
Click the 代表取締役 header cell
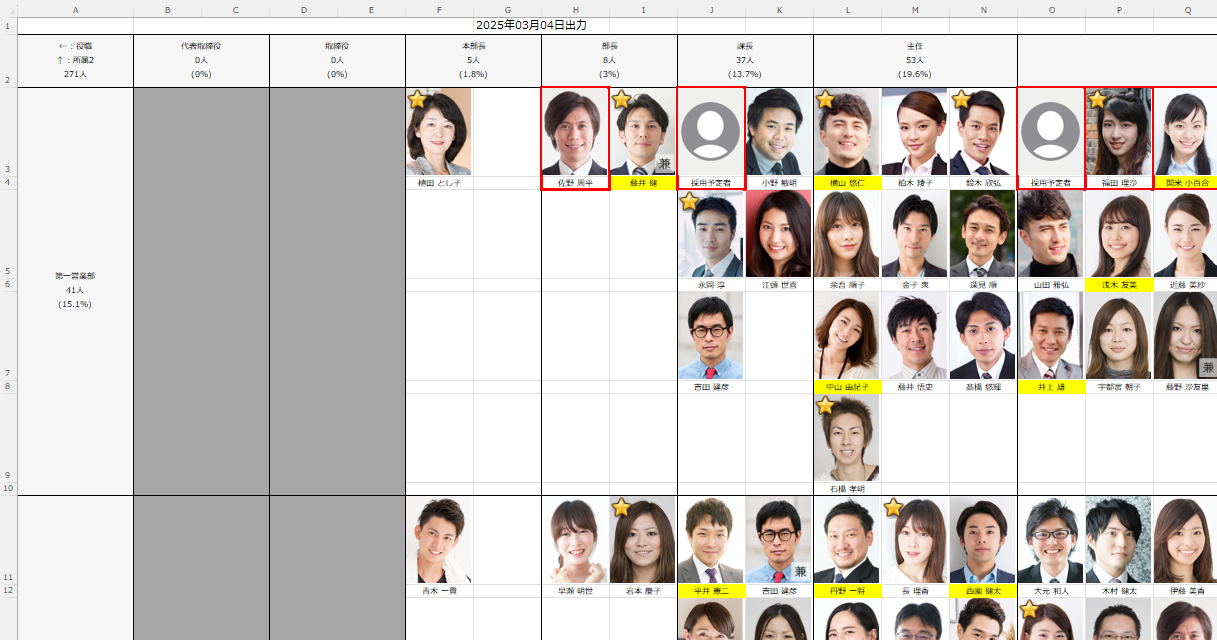click(201, 61)
